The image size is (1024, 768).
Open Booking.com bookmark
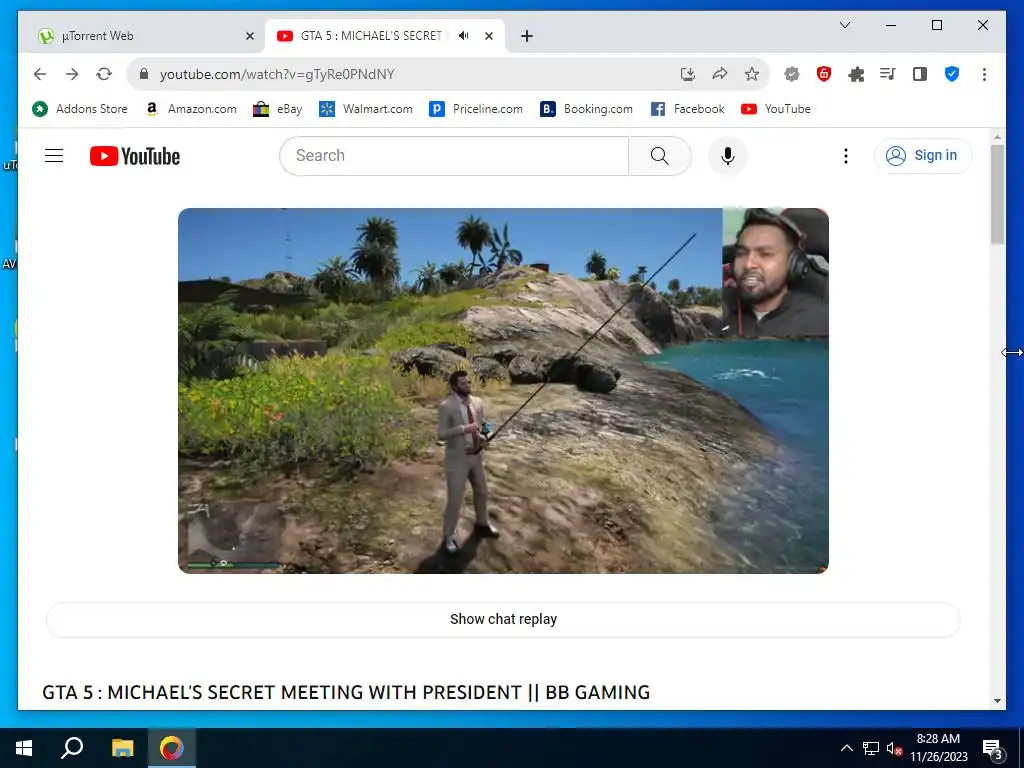tap(586, 109)
